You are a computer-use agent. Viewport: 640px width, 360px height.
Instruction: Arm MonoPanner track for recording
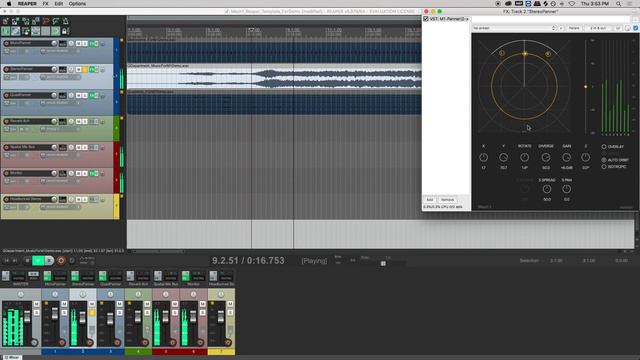6,43
